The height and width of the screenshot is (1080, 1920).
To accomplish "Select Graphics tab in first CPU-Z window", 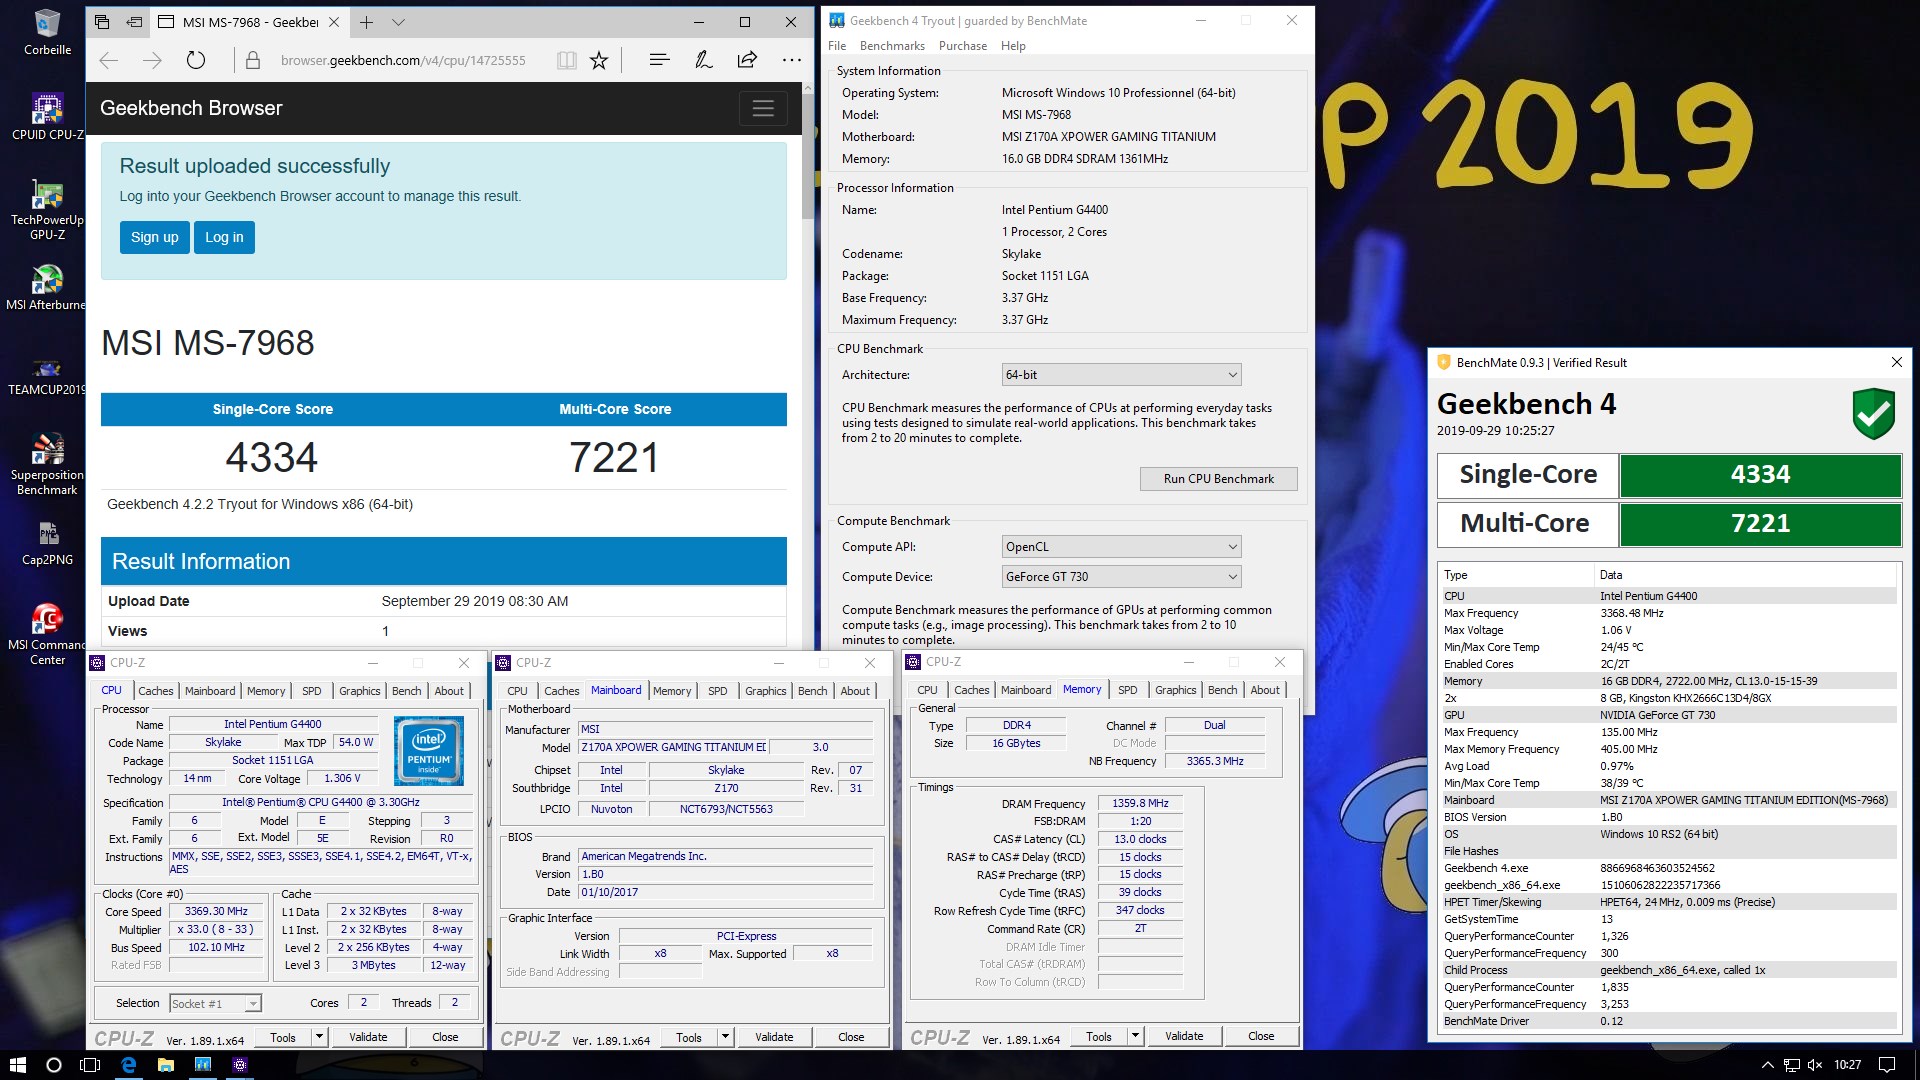I will pyautogui.click(x=360, y=691).
